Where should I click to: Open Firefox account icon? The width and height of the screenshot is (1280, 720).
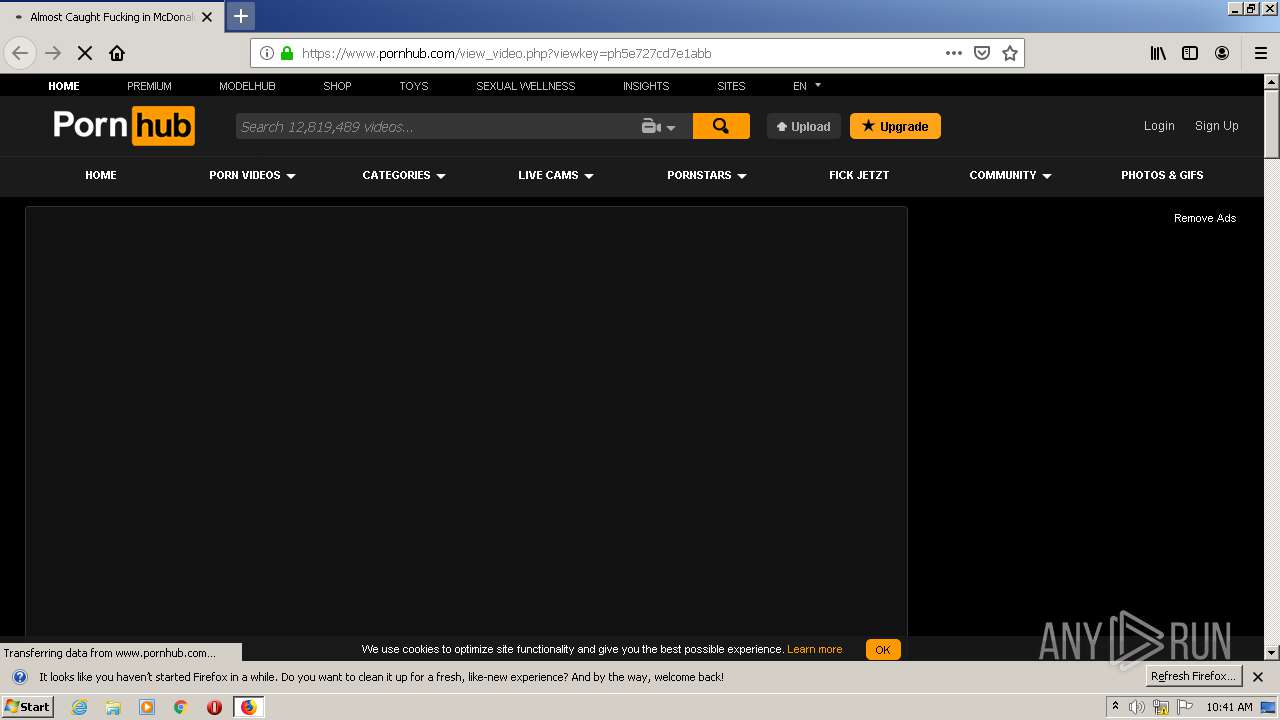click(1222, 53)
